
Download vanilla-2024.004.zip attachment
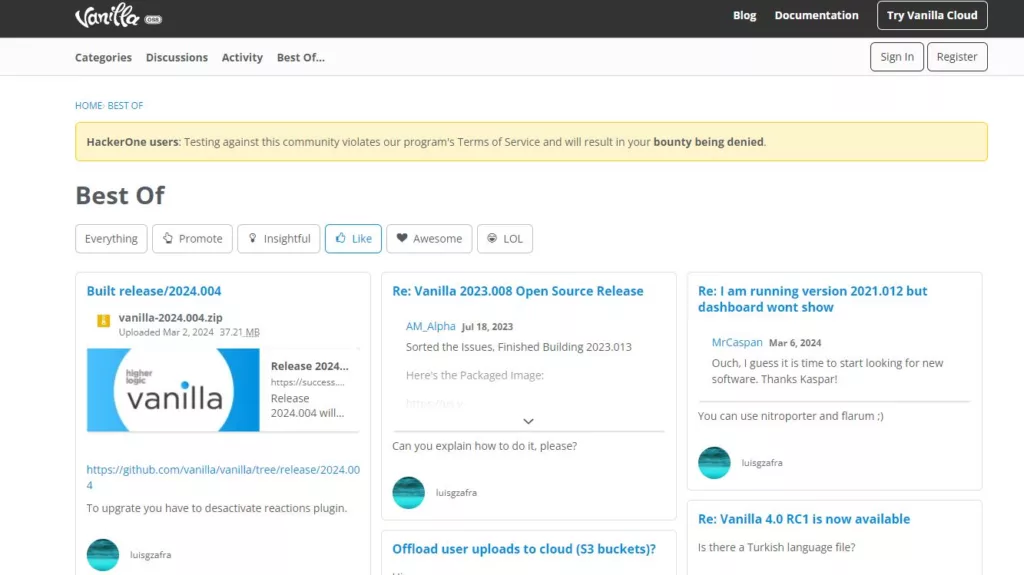coord(170,318)
